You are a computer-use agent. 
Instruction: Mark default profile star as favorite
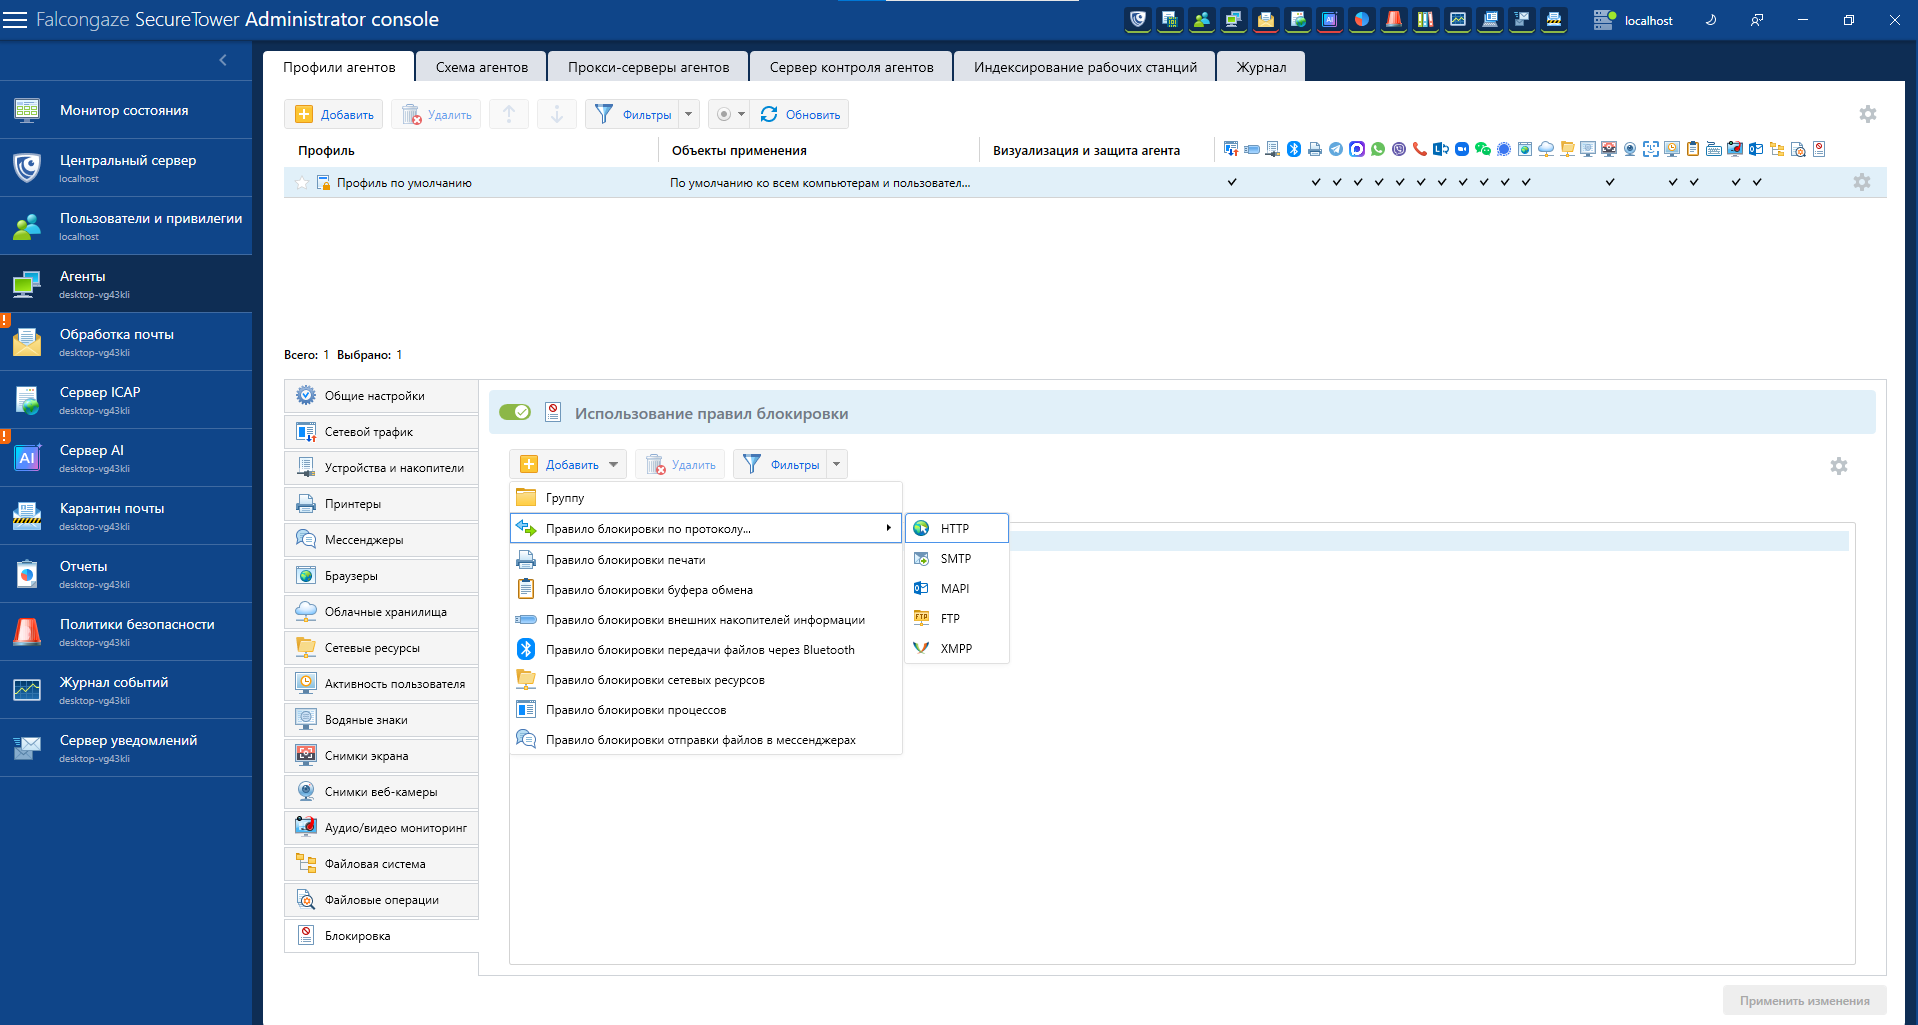click(x=302, y=183)
